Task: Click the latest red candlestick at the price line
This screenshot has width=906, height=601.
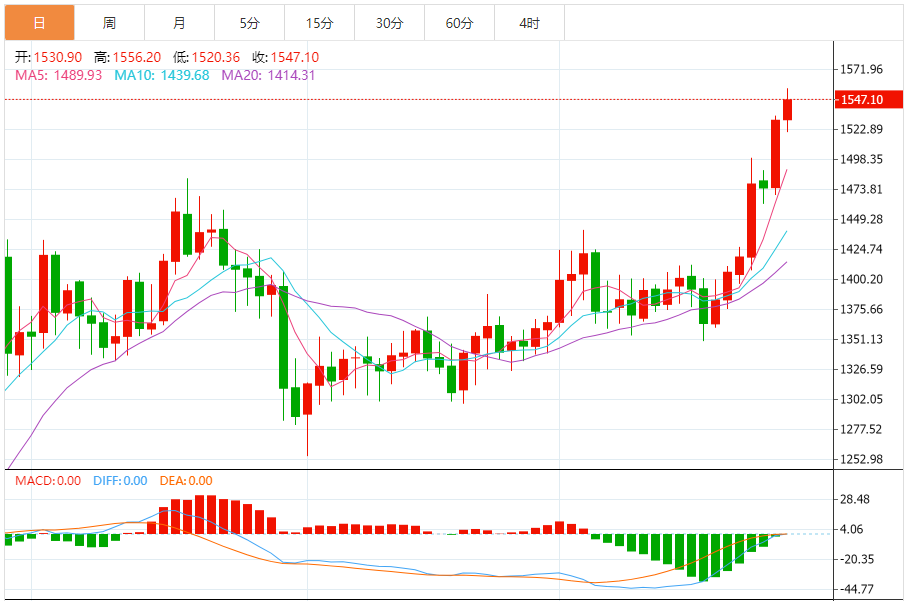Action: coord(787,110)
